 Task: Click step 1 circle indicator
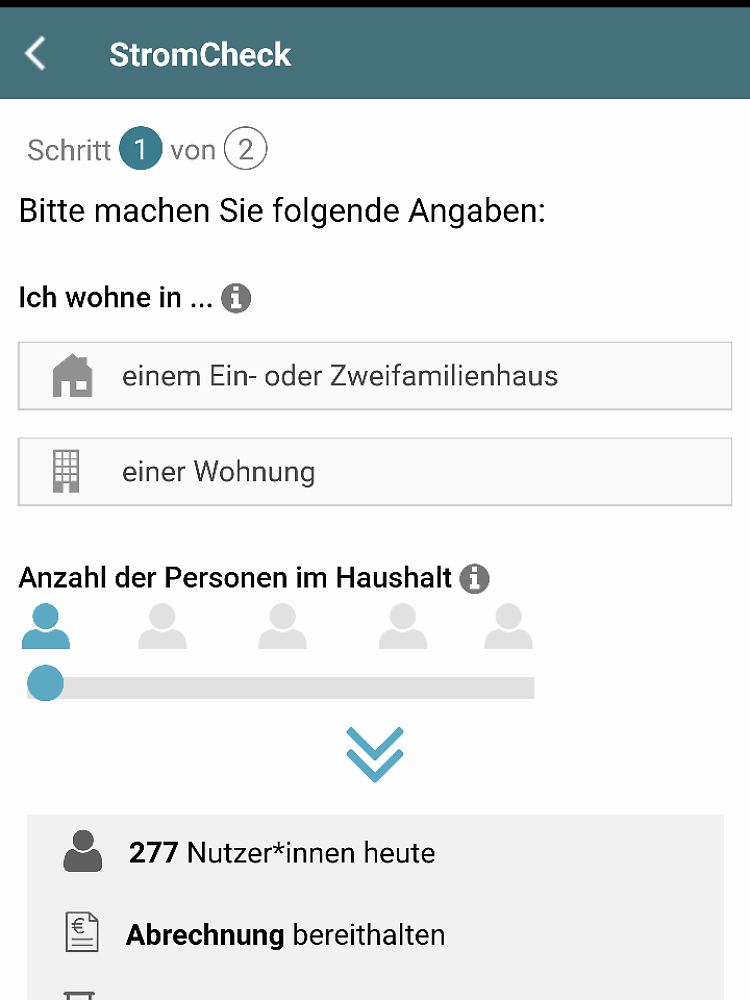(140, 149)
